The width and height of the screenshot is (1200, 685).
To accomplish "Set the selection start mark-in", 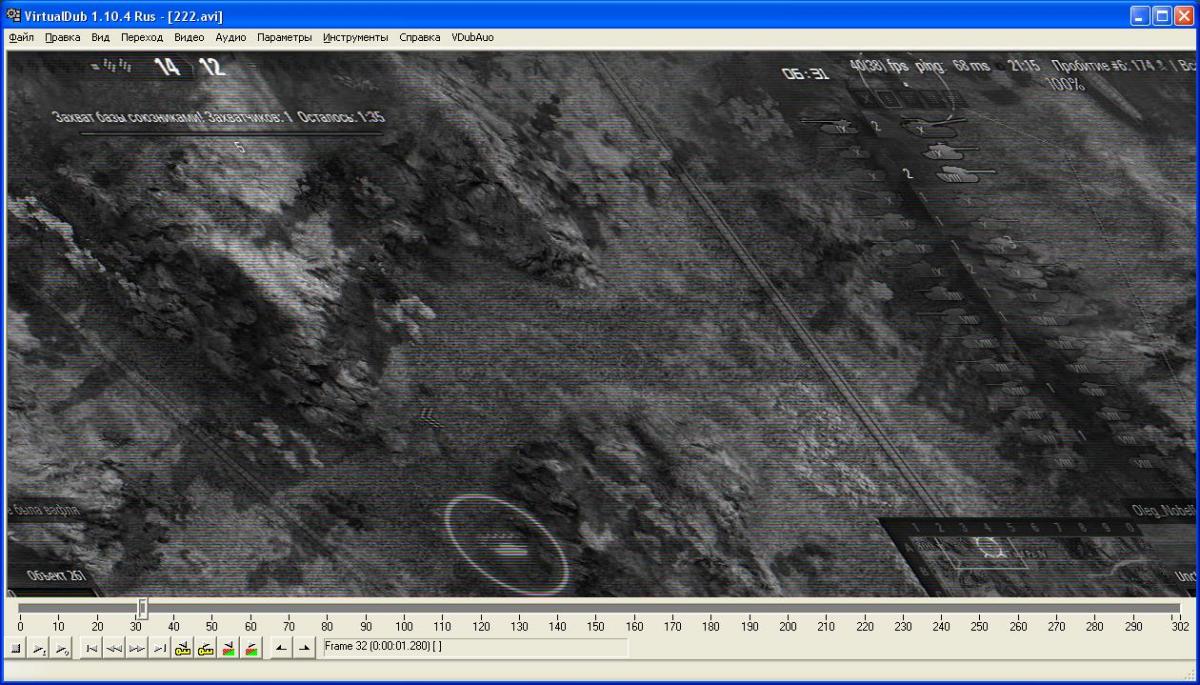I will (281, 649).
